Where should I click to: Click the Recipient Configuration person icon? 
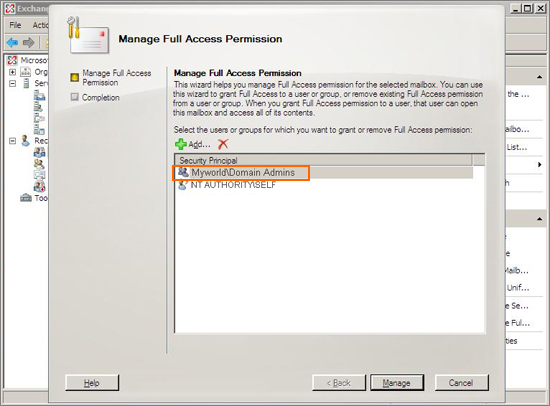[x=25, y=140]
